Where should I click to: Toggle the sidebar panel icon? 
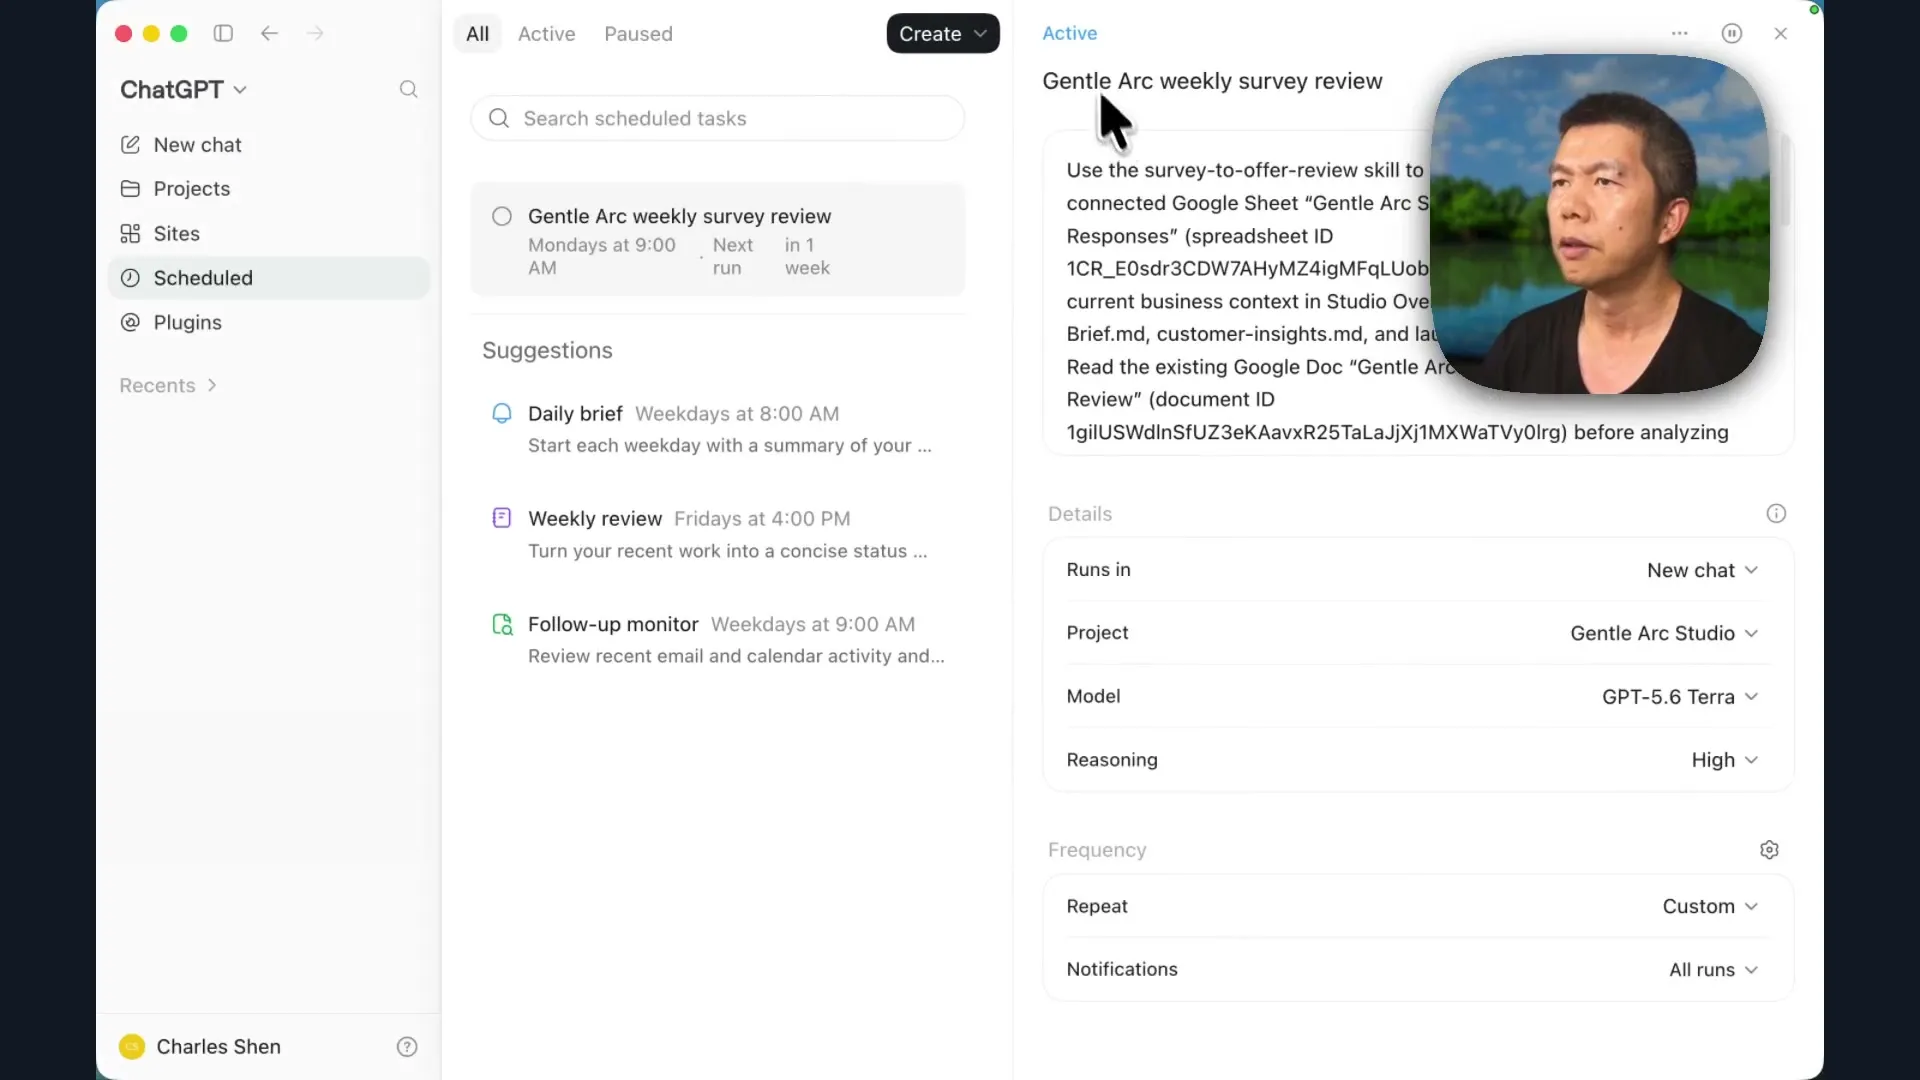[223, 33]
